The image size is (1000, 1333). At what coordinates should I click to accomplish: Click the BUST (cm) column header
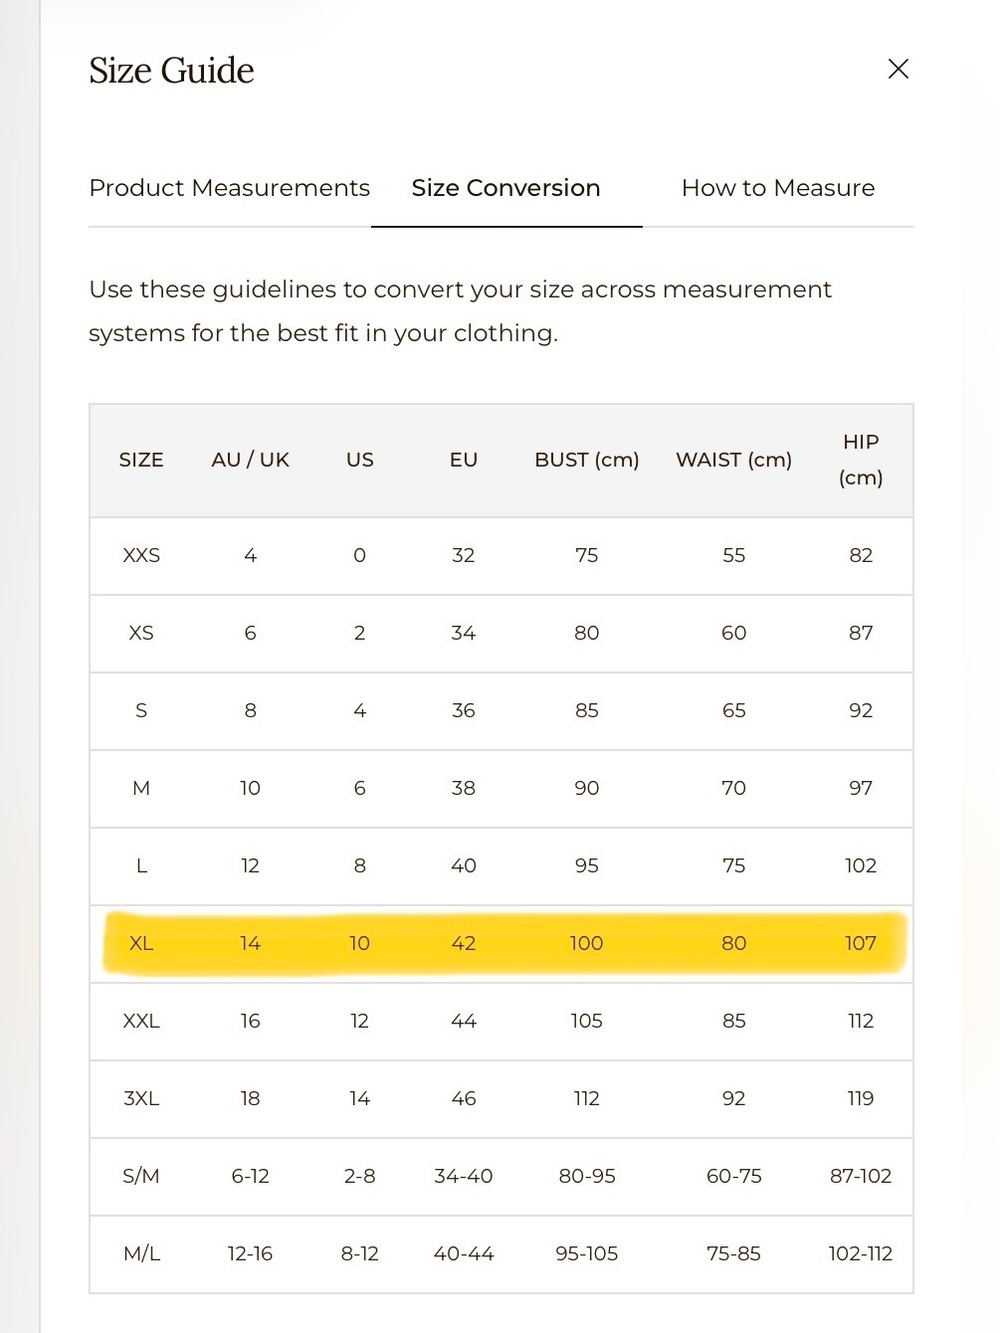coord(587,460)
